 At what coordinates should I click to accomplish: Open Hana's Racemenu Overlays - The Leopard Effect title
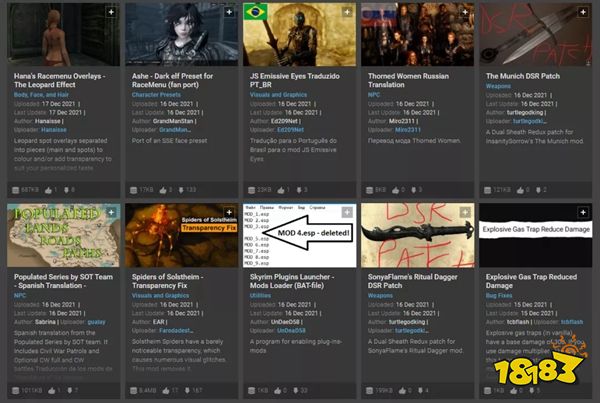[60, 80]
